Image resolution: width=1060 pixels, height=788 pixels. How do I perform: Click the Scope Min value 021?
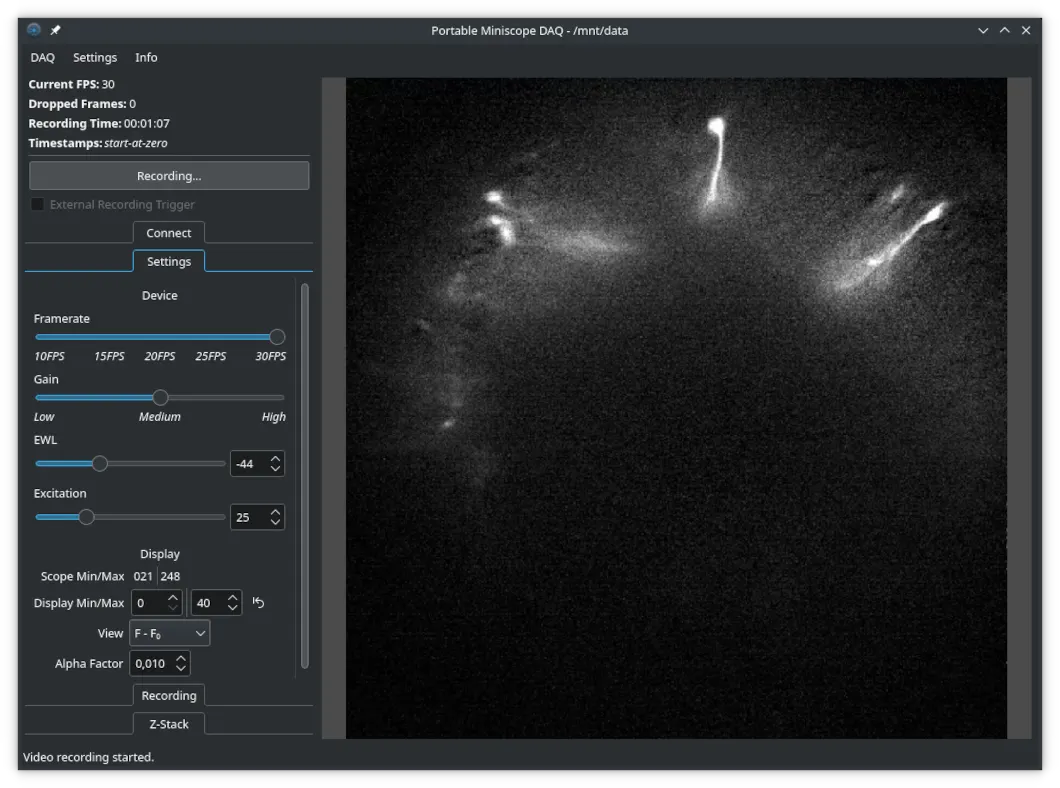[143, 576]
